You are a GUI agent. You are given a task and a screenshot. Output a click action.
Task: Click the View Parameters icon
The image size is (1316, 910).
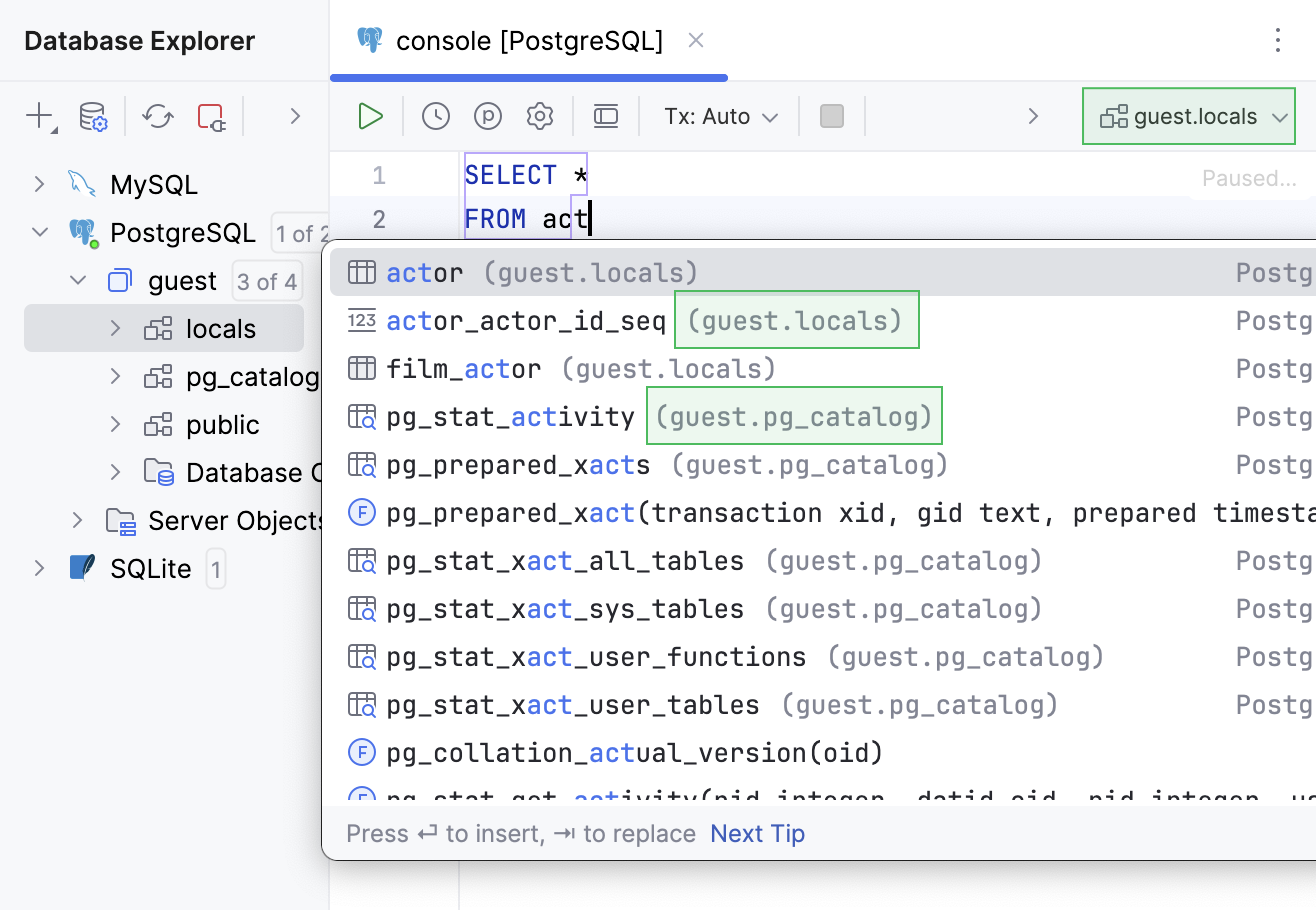point(487,116)
